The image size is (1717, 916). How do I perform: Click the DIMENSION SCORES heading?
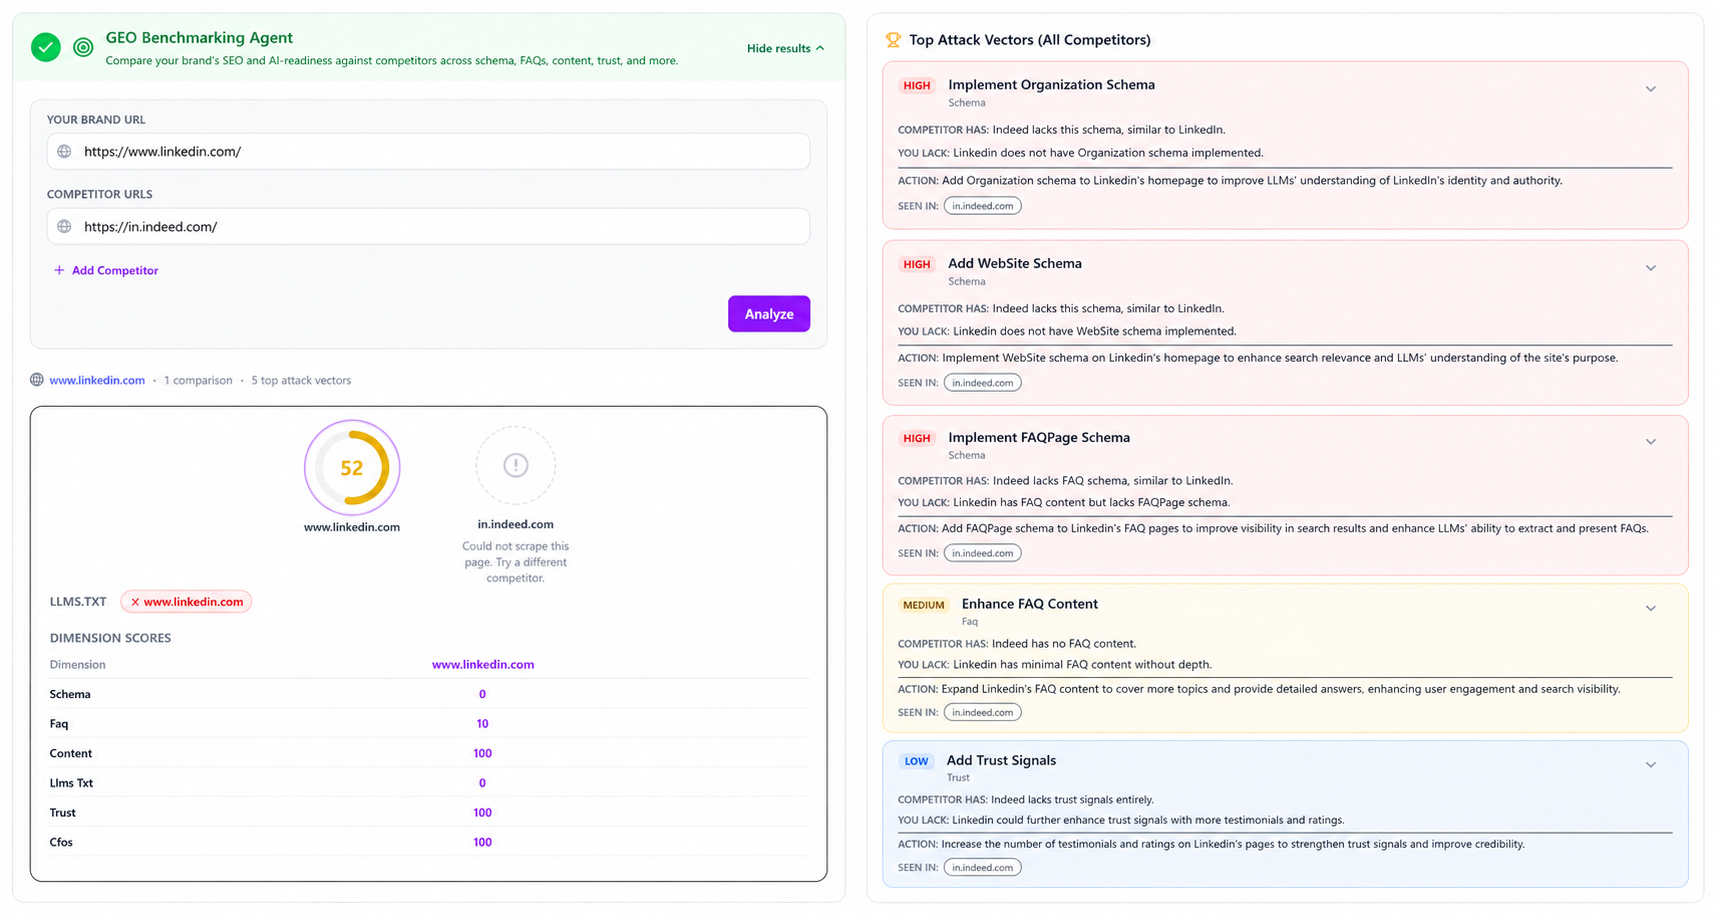coord(110,638)
